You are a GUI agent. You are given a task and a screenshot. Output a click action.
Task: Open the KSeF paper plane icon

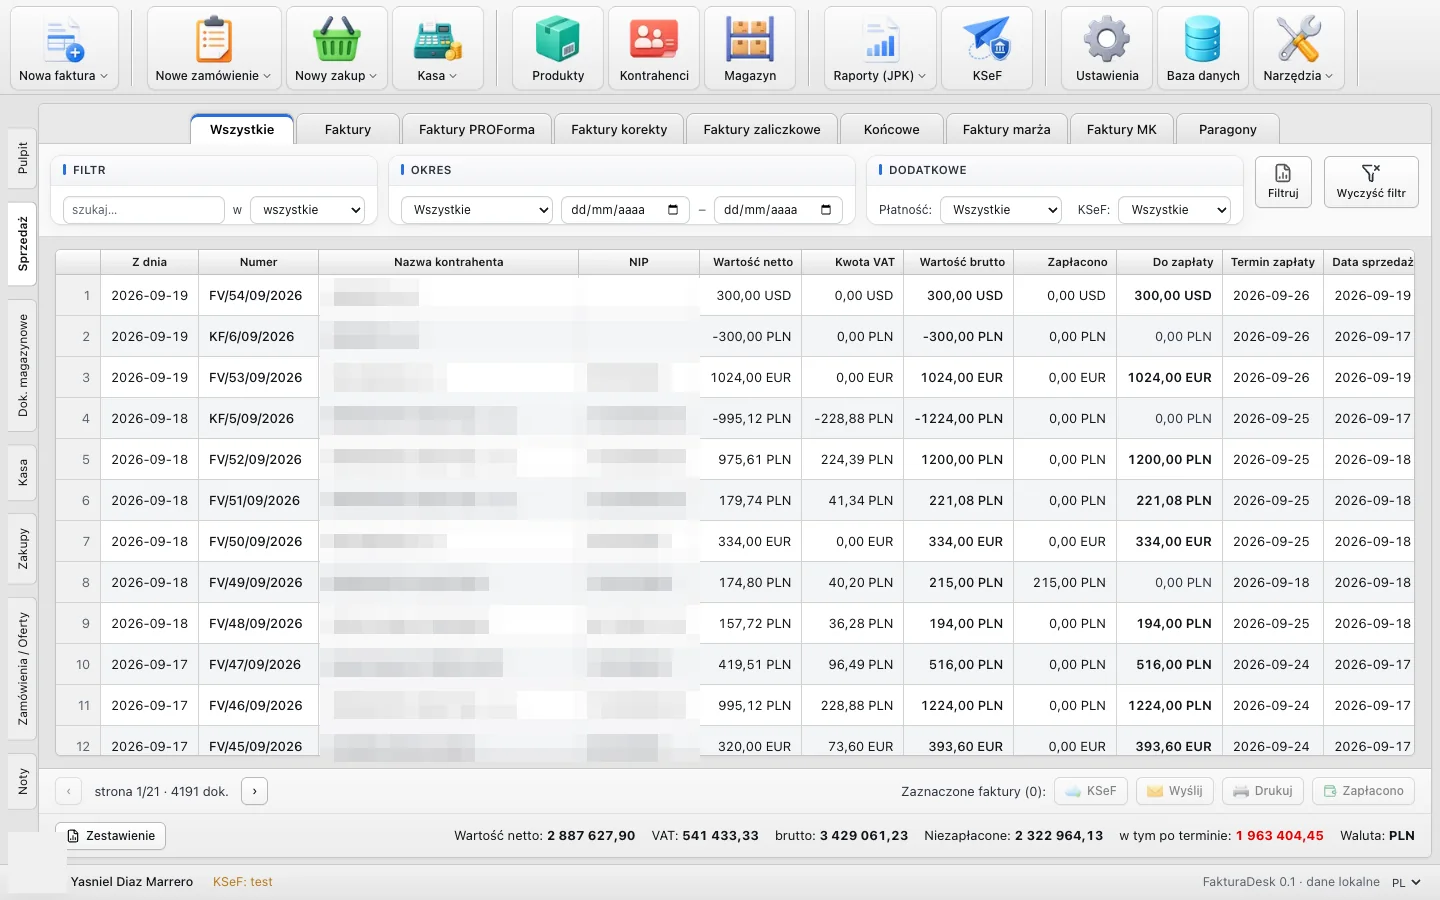click(x=987, y=48)
